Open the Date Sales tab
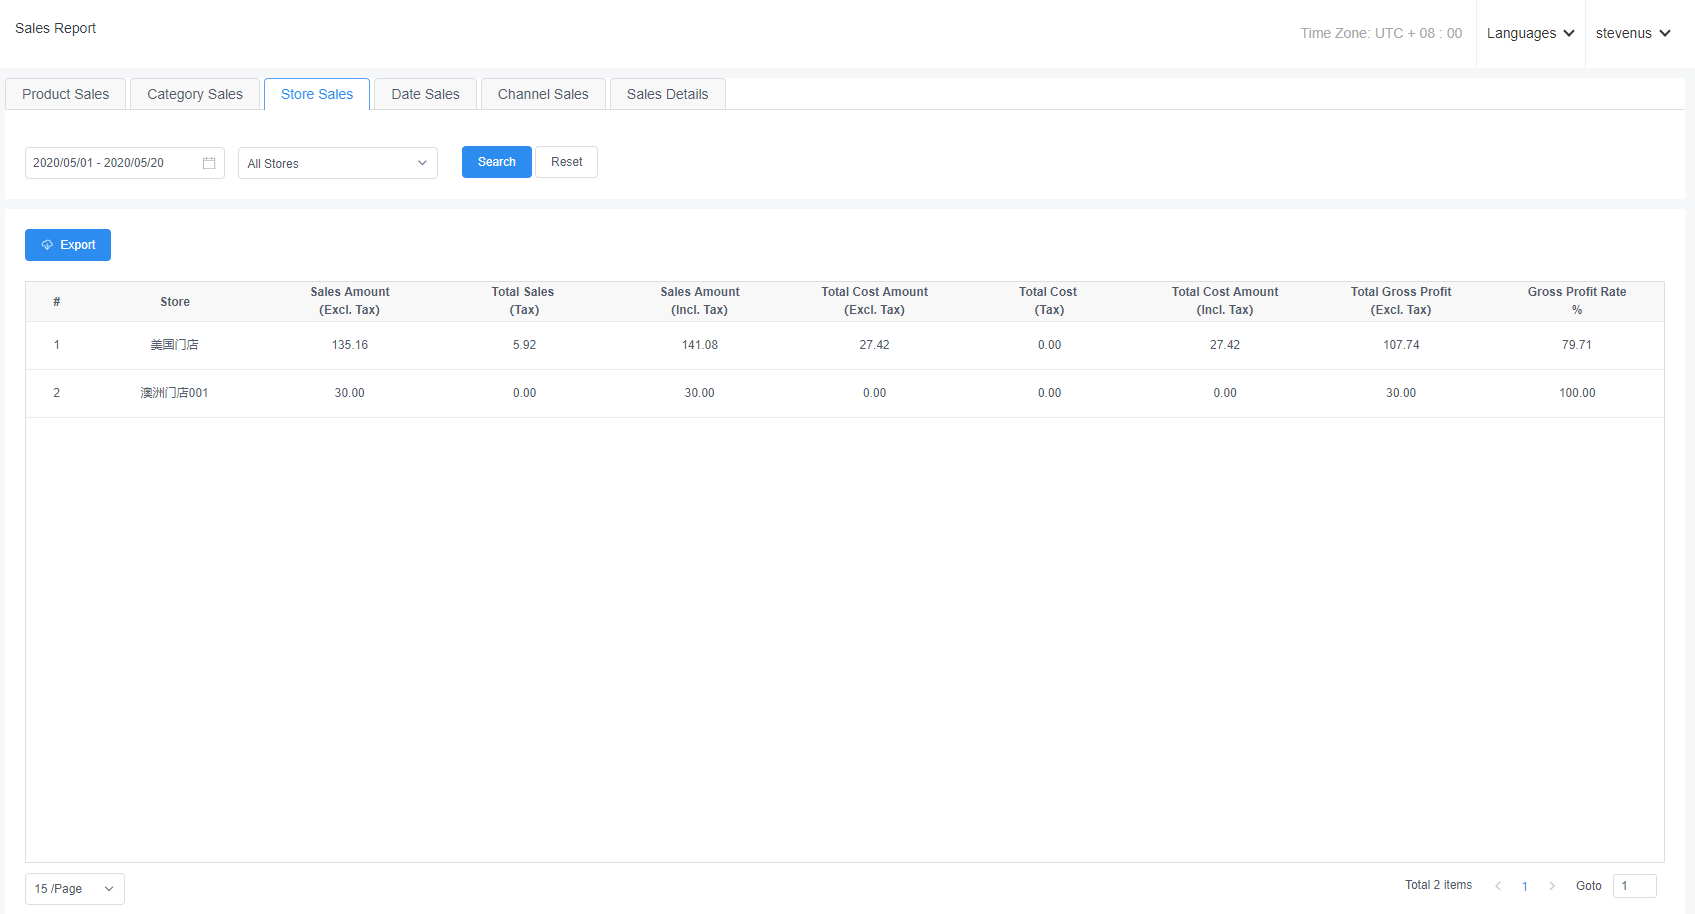 [425, 94]
